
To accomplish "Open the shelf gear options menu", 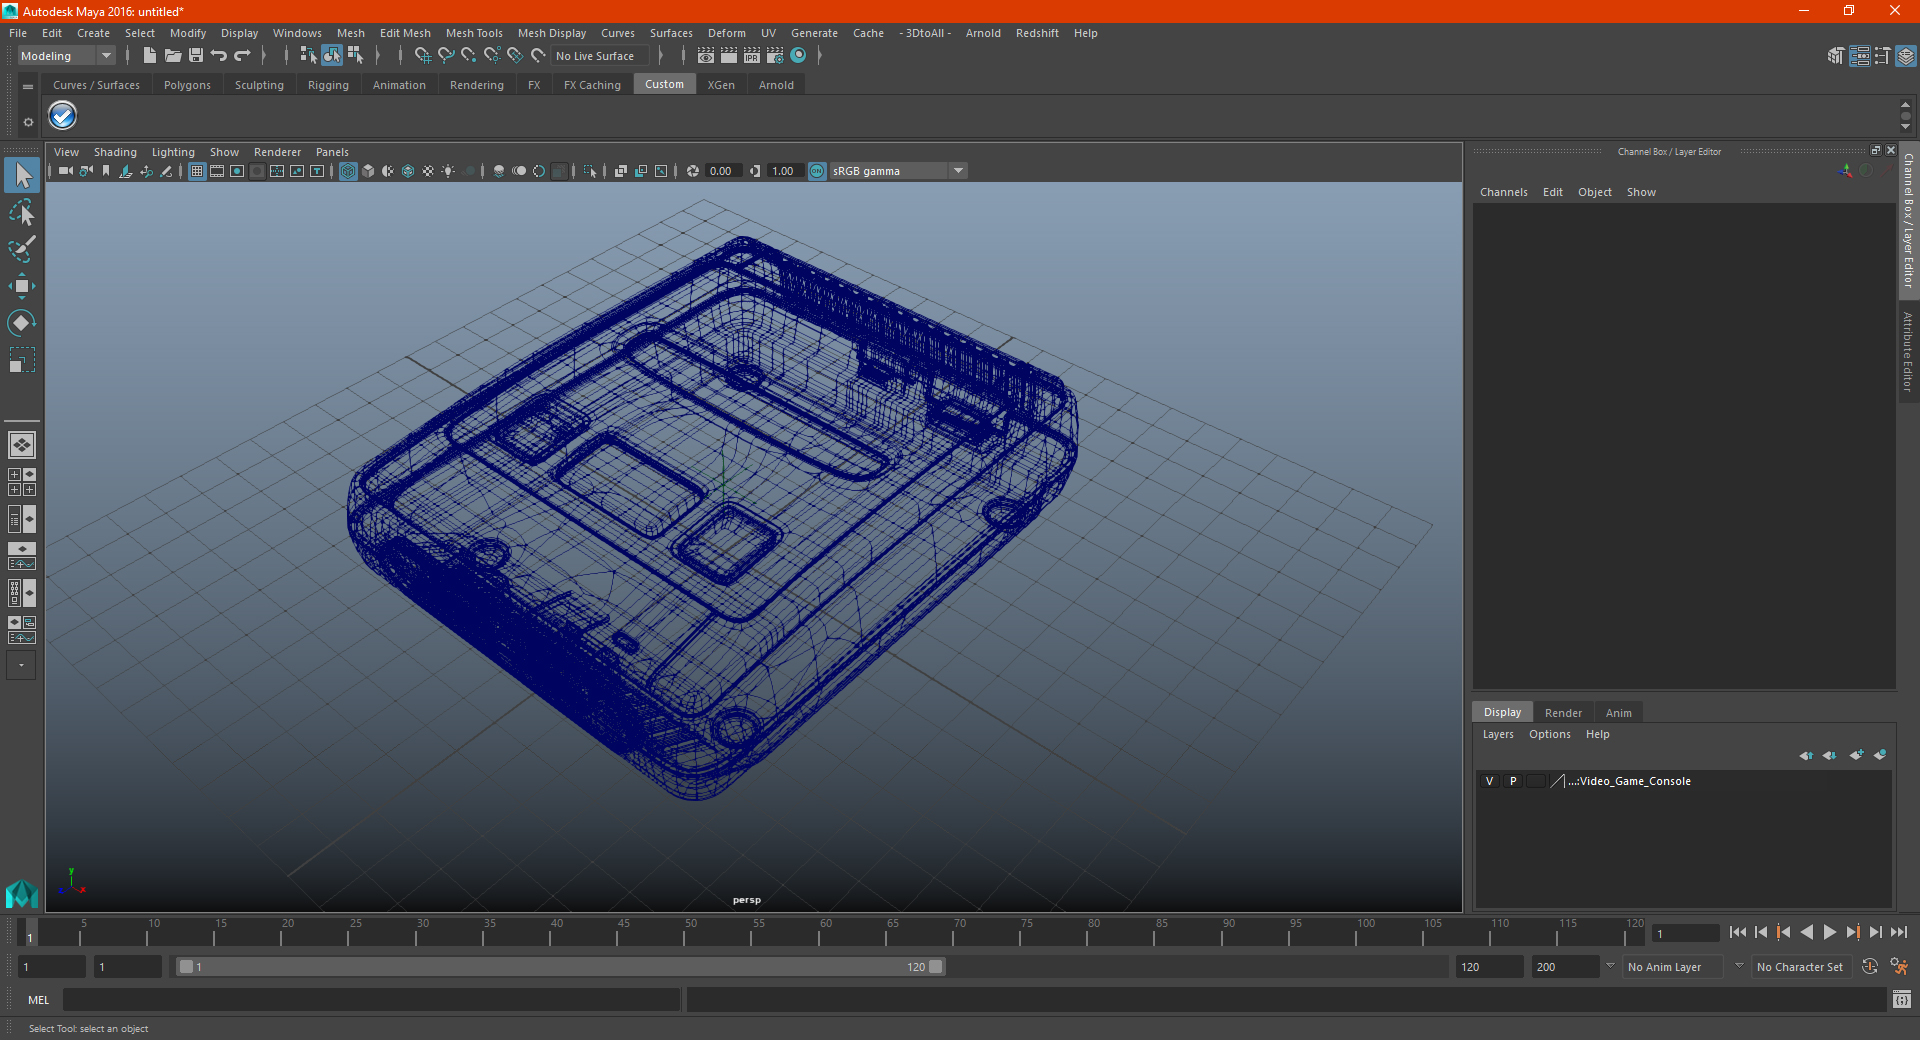I will (28, 122).
